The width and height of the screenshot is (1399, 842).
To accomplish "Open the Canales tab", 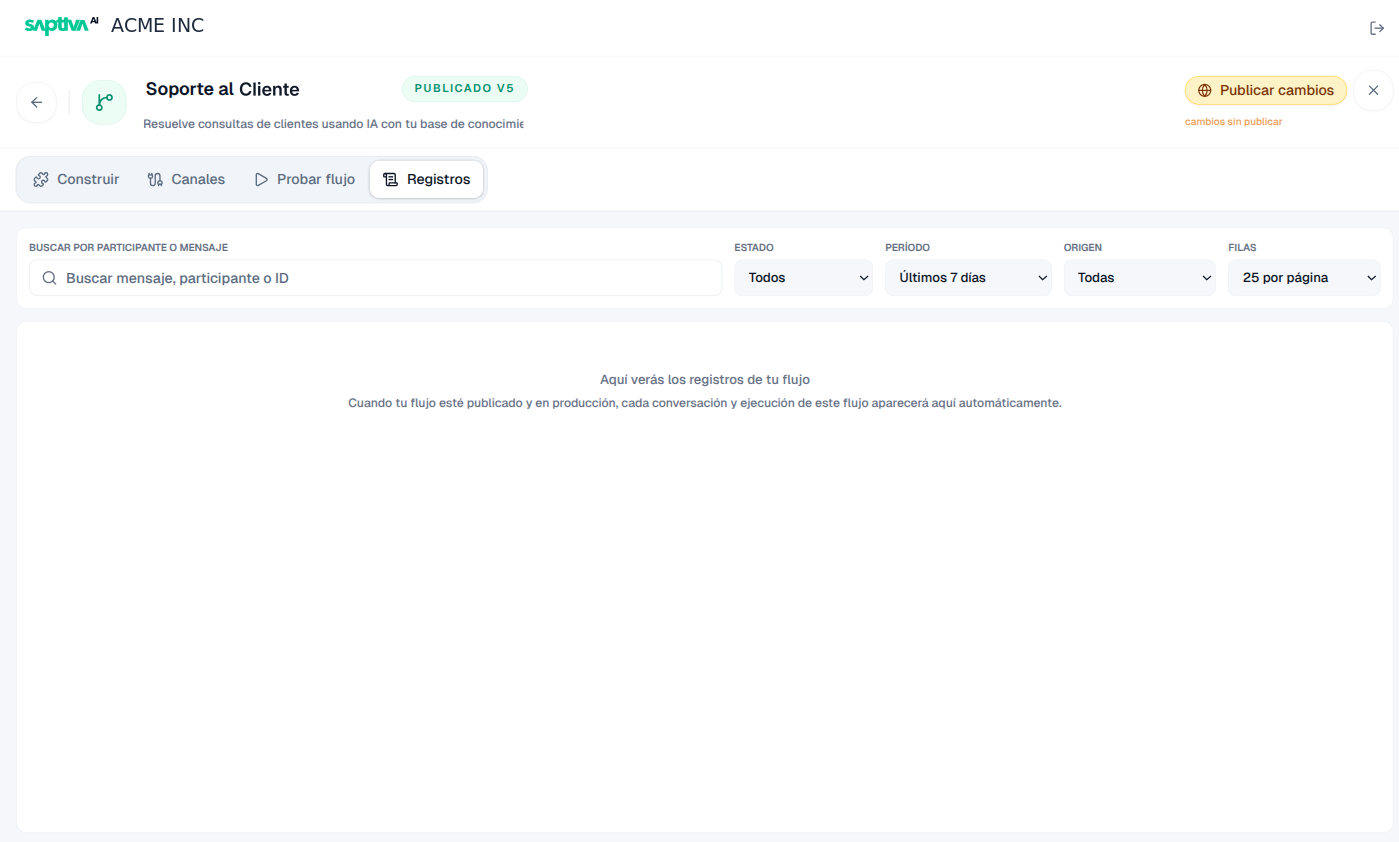I will pos(187,180).
